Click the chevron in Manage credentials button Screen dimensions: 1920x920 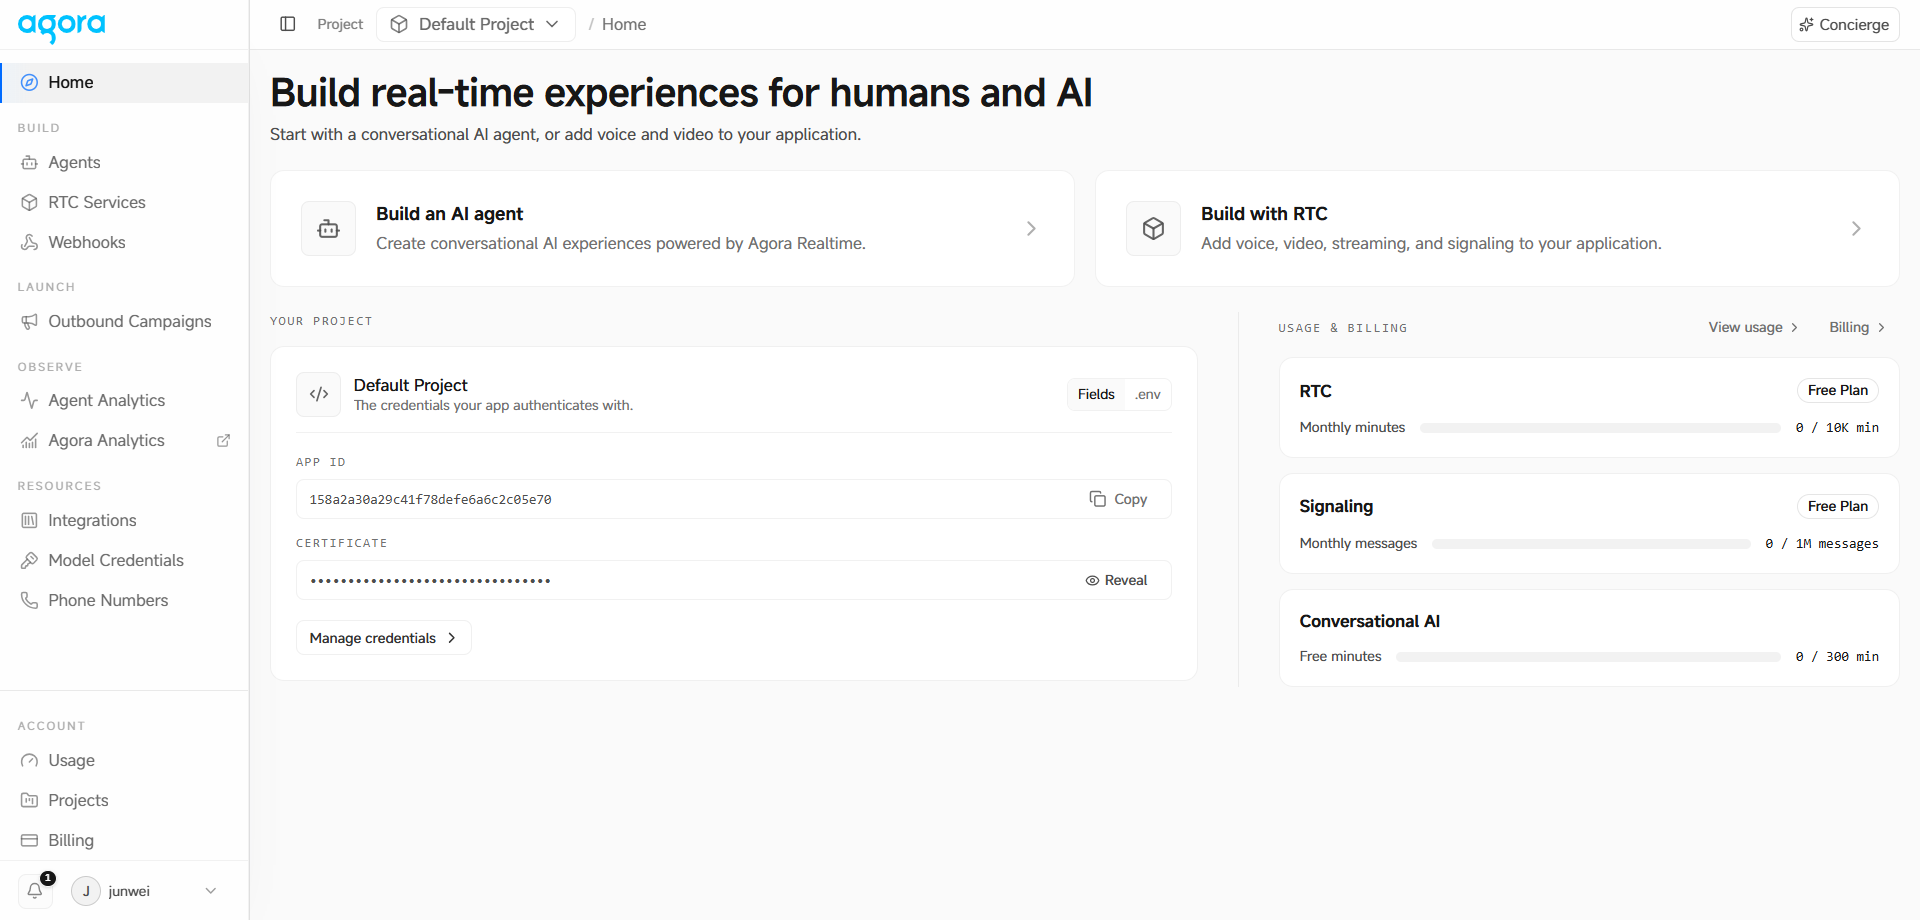tap(452, 638)
